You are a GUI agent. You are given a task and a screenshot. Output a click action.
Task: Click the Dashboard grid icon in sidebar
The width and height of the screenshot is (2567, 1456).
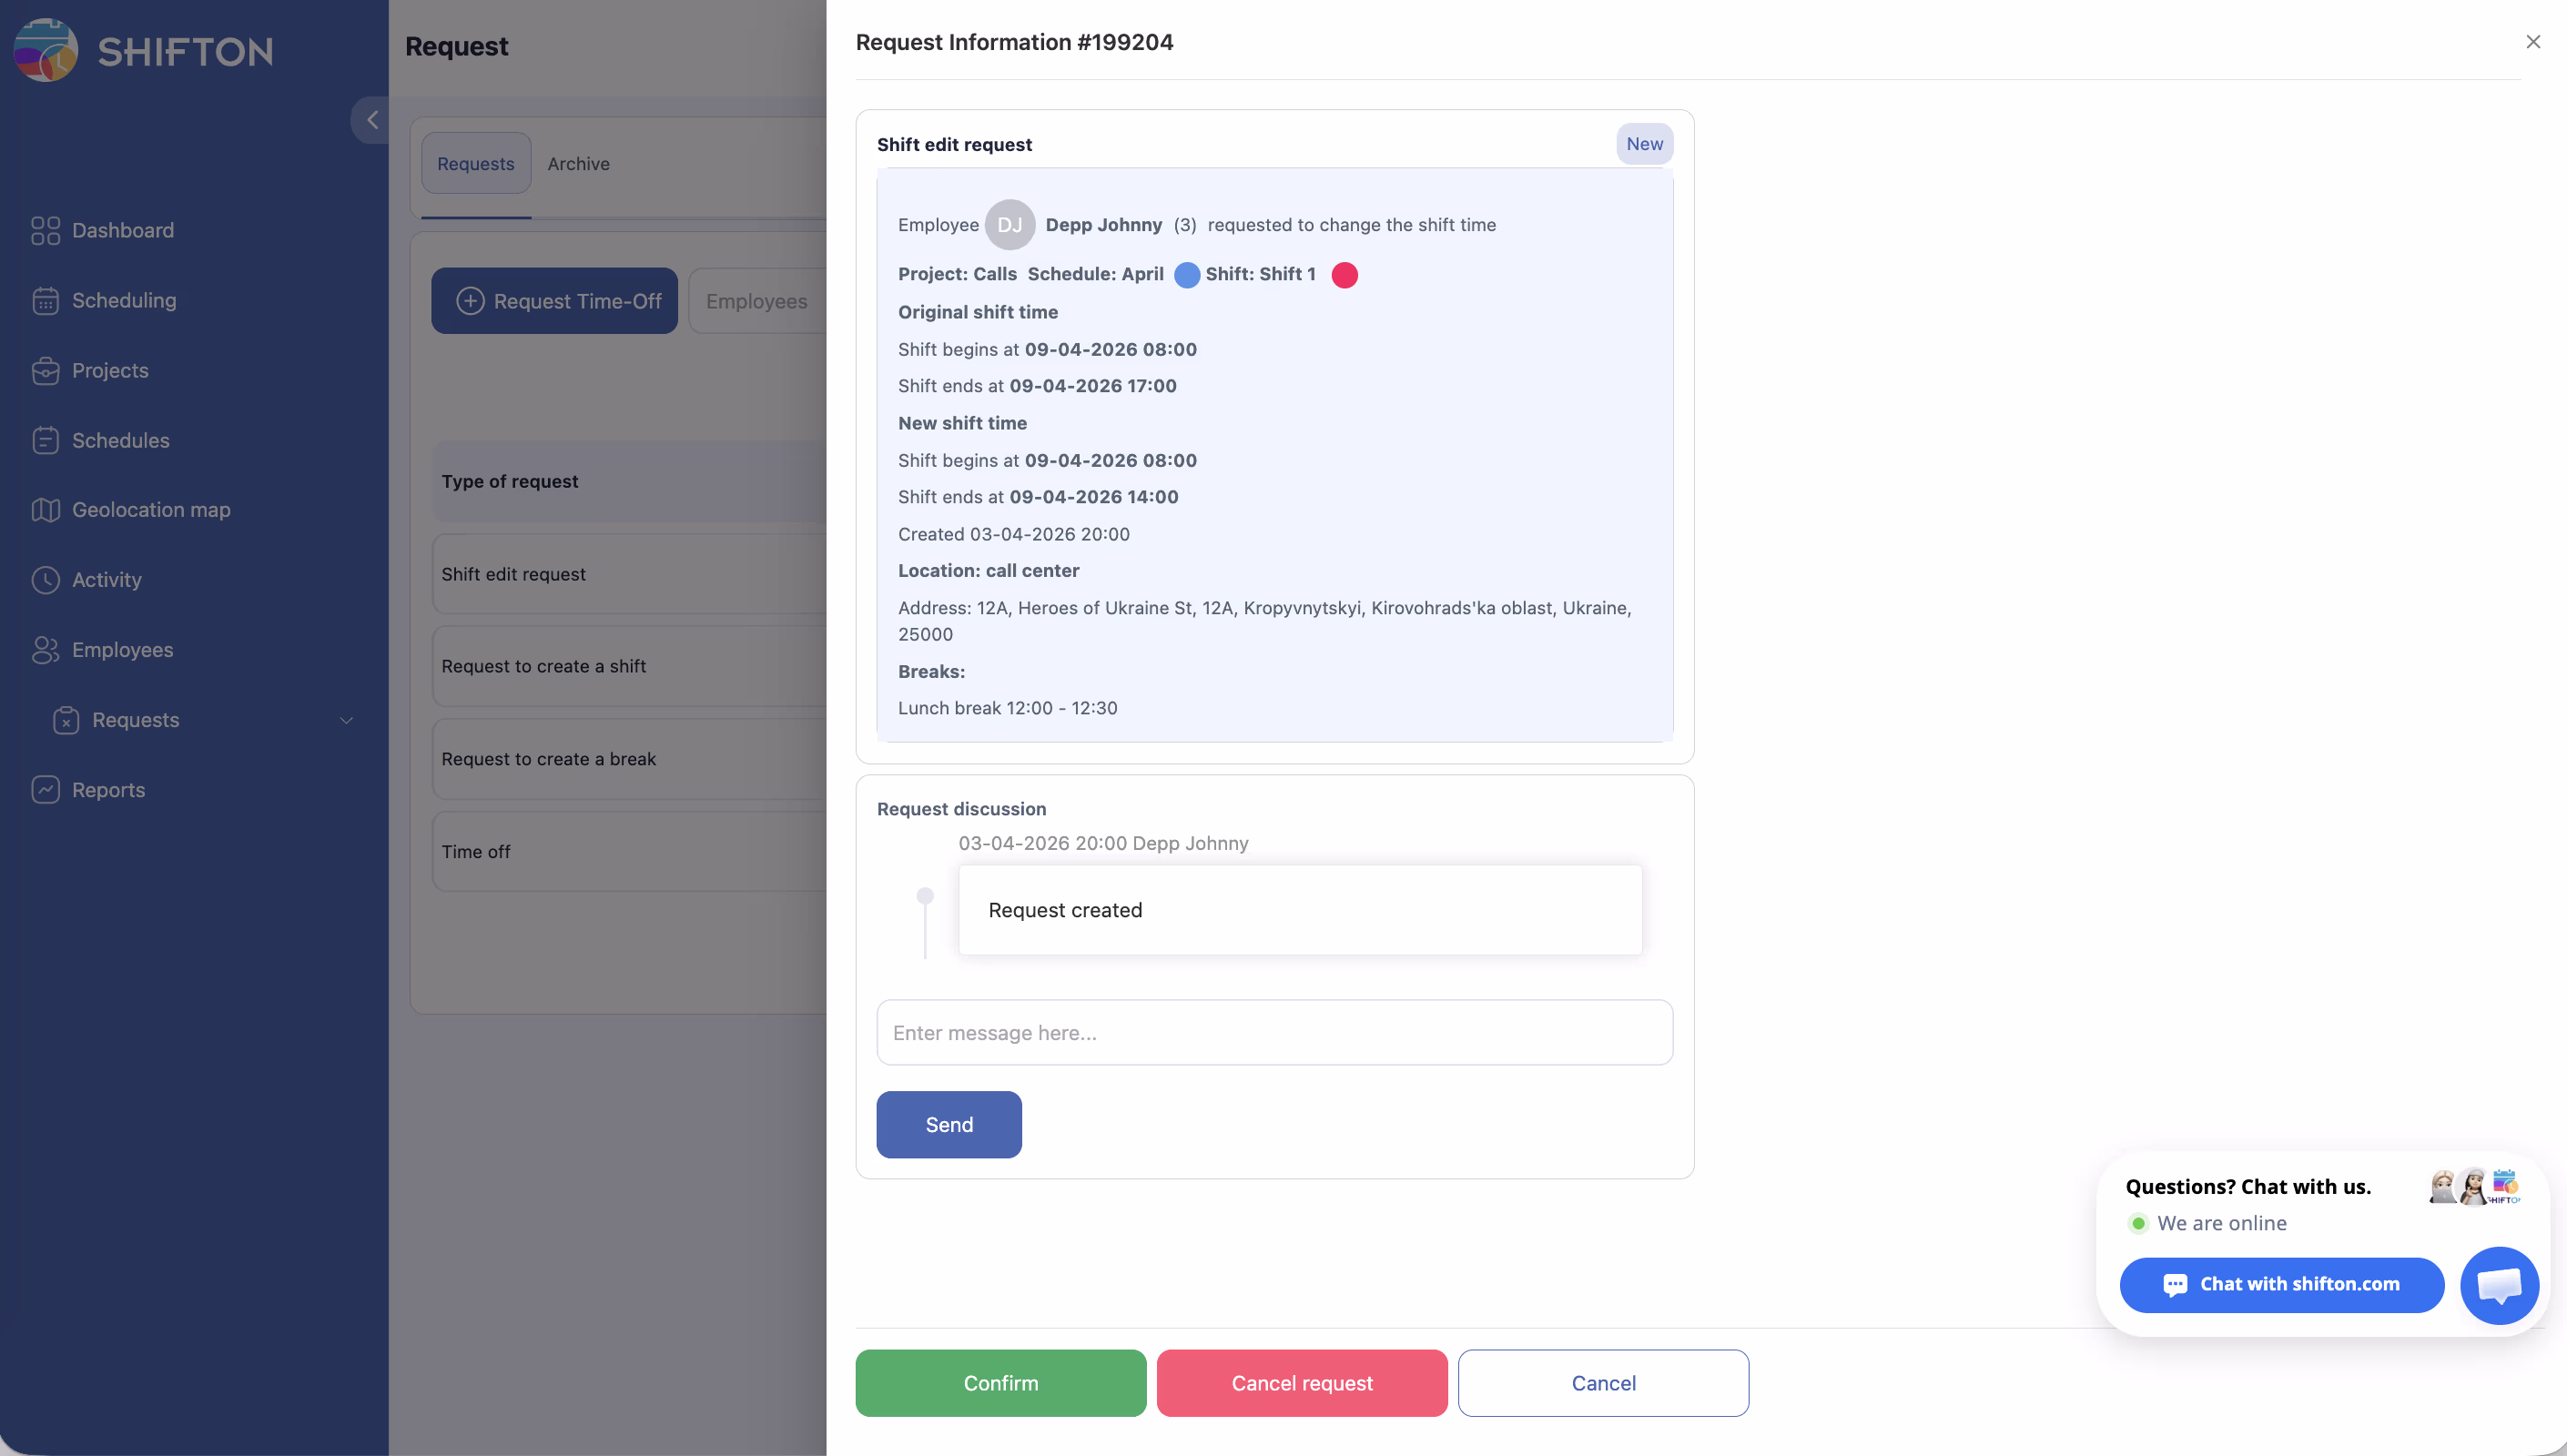[45, 231]
